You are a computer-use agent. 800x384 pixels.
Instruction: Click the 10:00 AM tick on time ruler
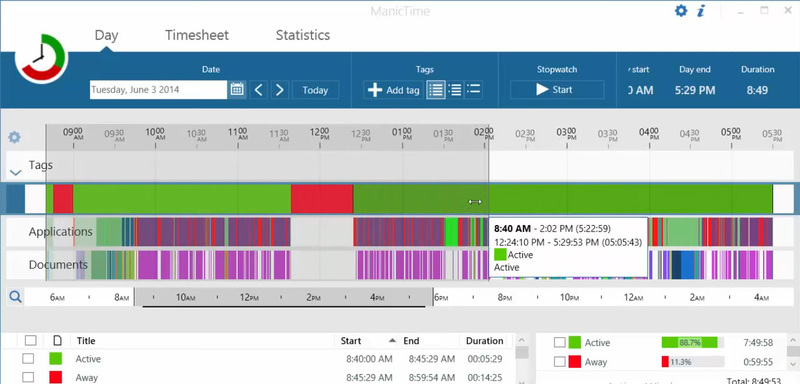pyautogui.click(x=155, y=135)
